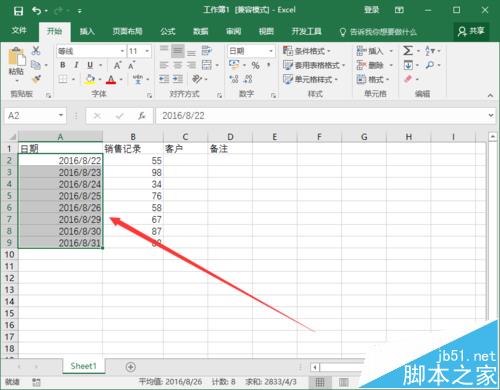Center cell text horizontally
This screenshot has height=390, width=500.
[178, 65]
